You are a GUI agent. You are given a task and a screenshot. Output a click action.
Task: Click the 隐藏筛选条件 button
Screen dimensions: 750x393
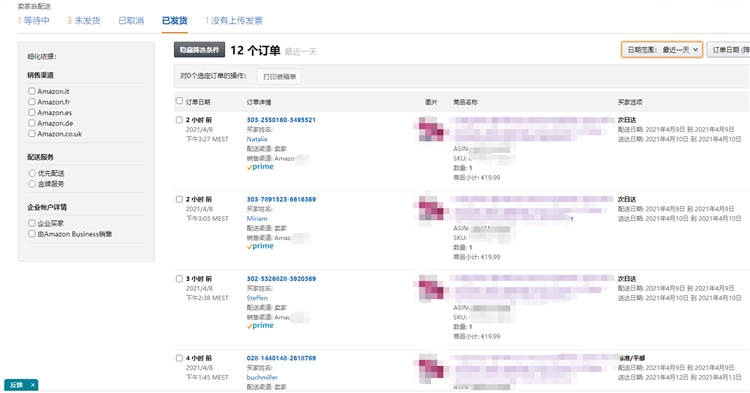pyautogui.click(x=199, y=50)
